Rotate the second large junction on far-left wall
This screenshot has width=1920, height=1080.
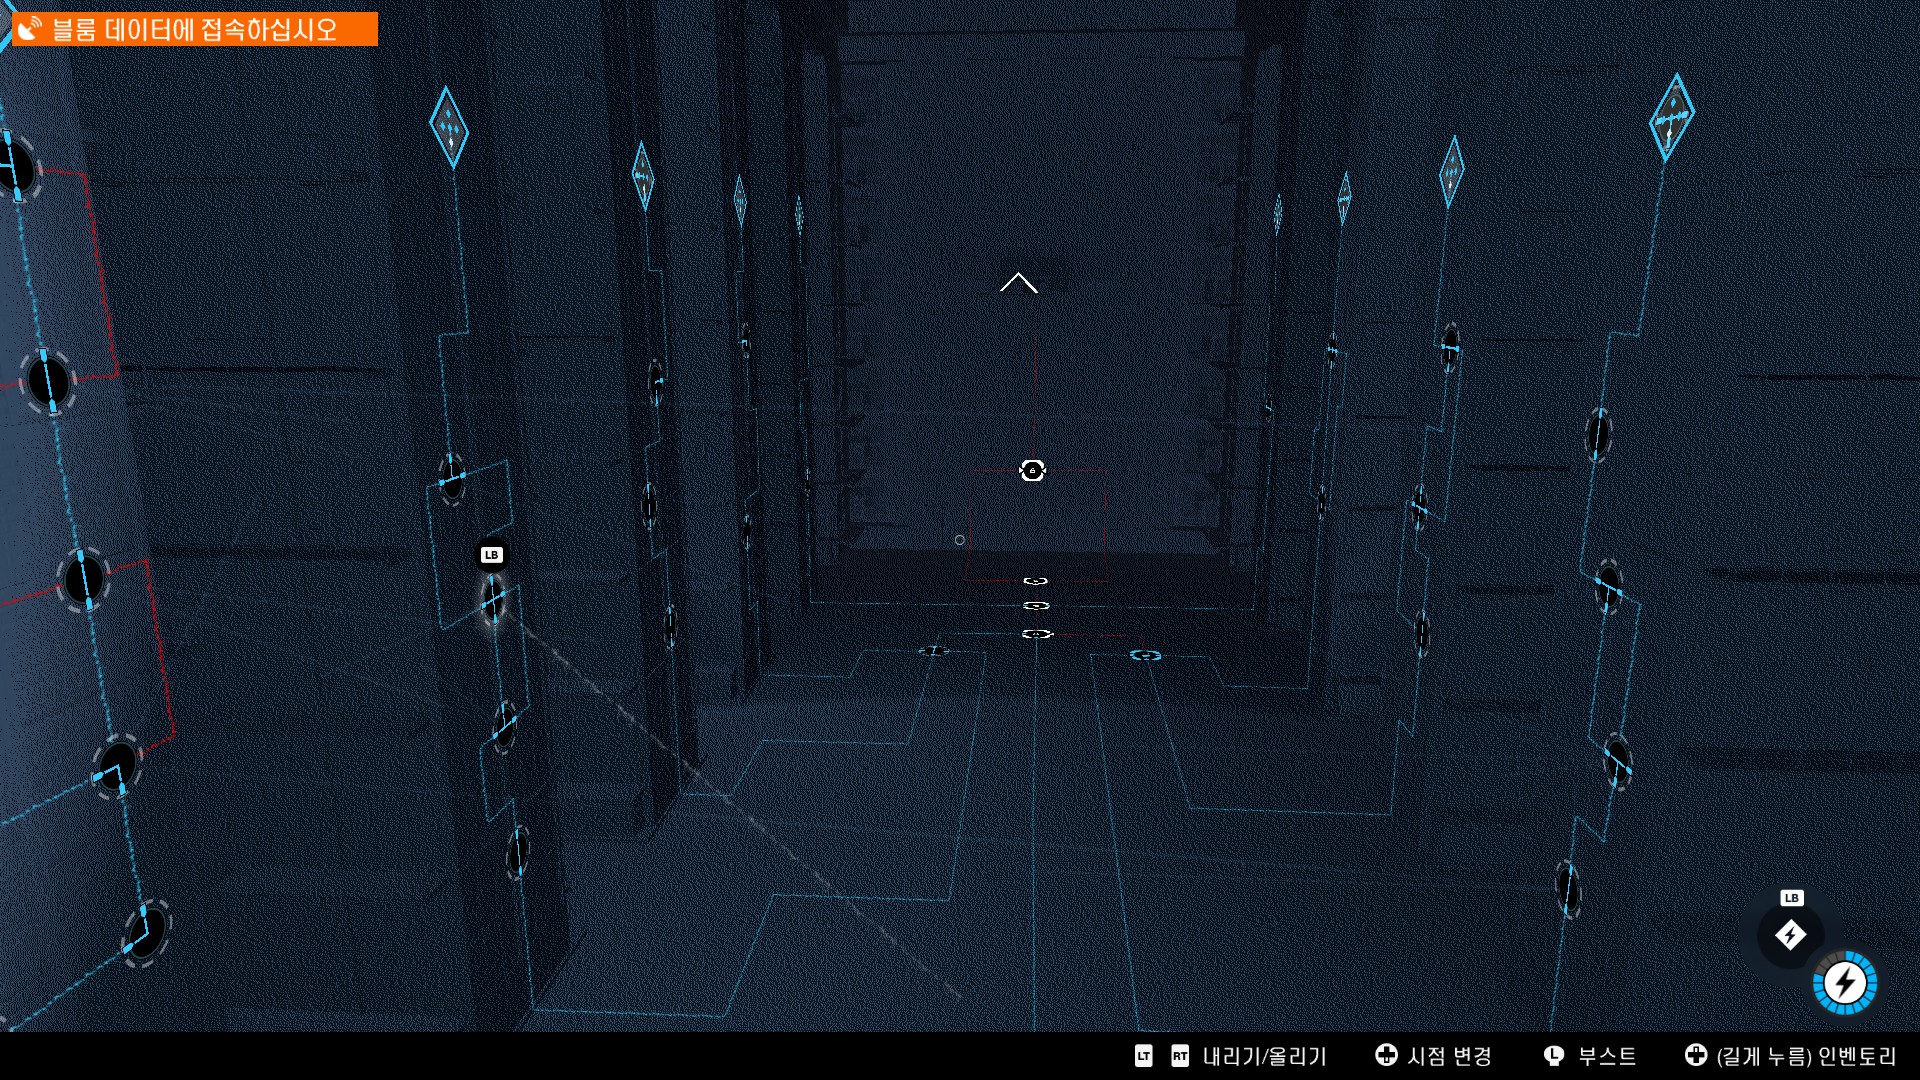(47, 381)
